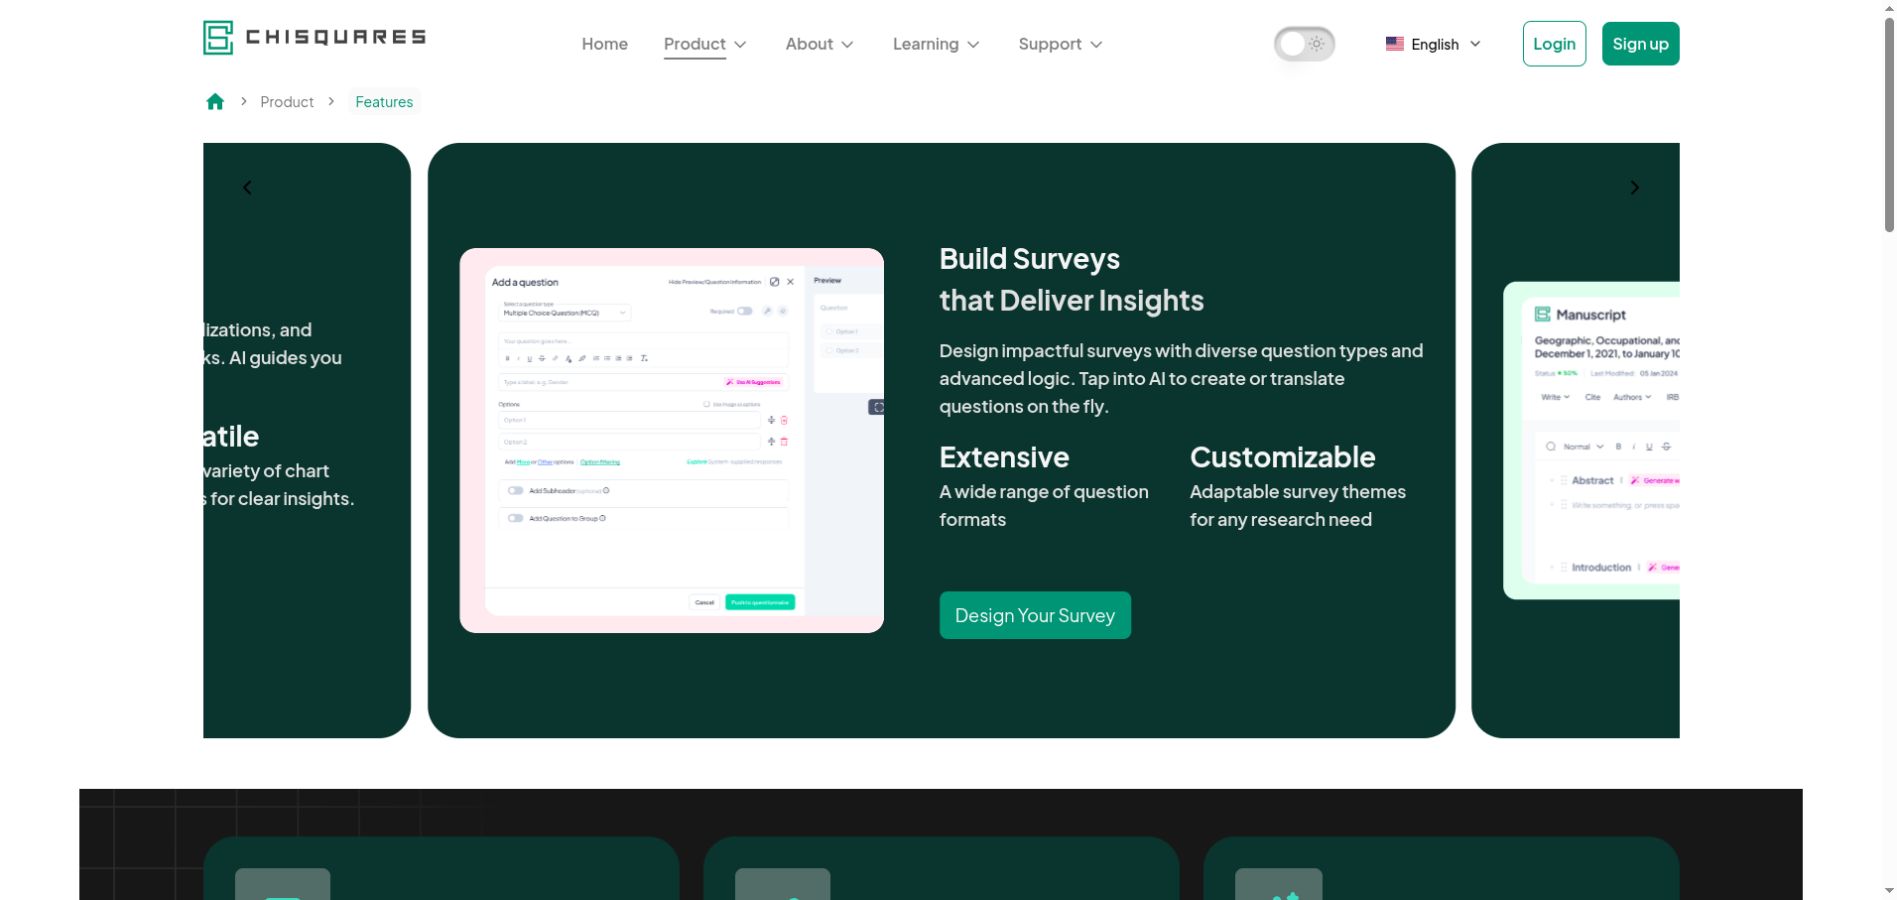
Task: Expand the About dropdown chevron
Action: pyautogui.click(x=847, y=45)
